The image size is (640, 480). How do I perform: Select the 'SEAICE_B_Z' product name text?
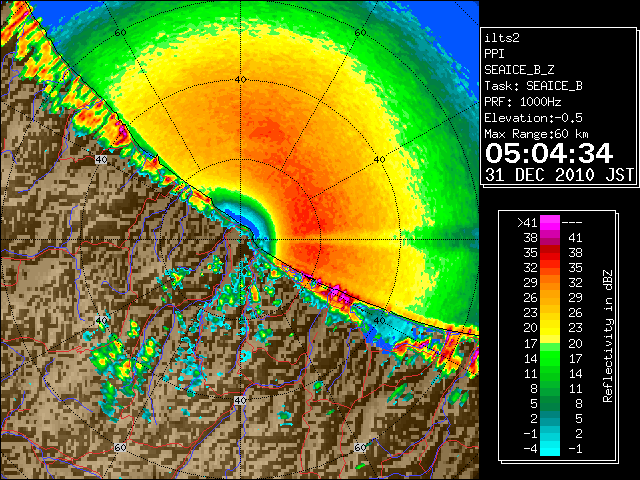pyautogui.click(x=519, y=70)
